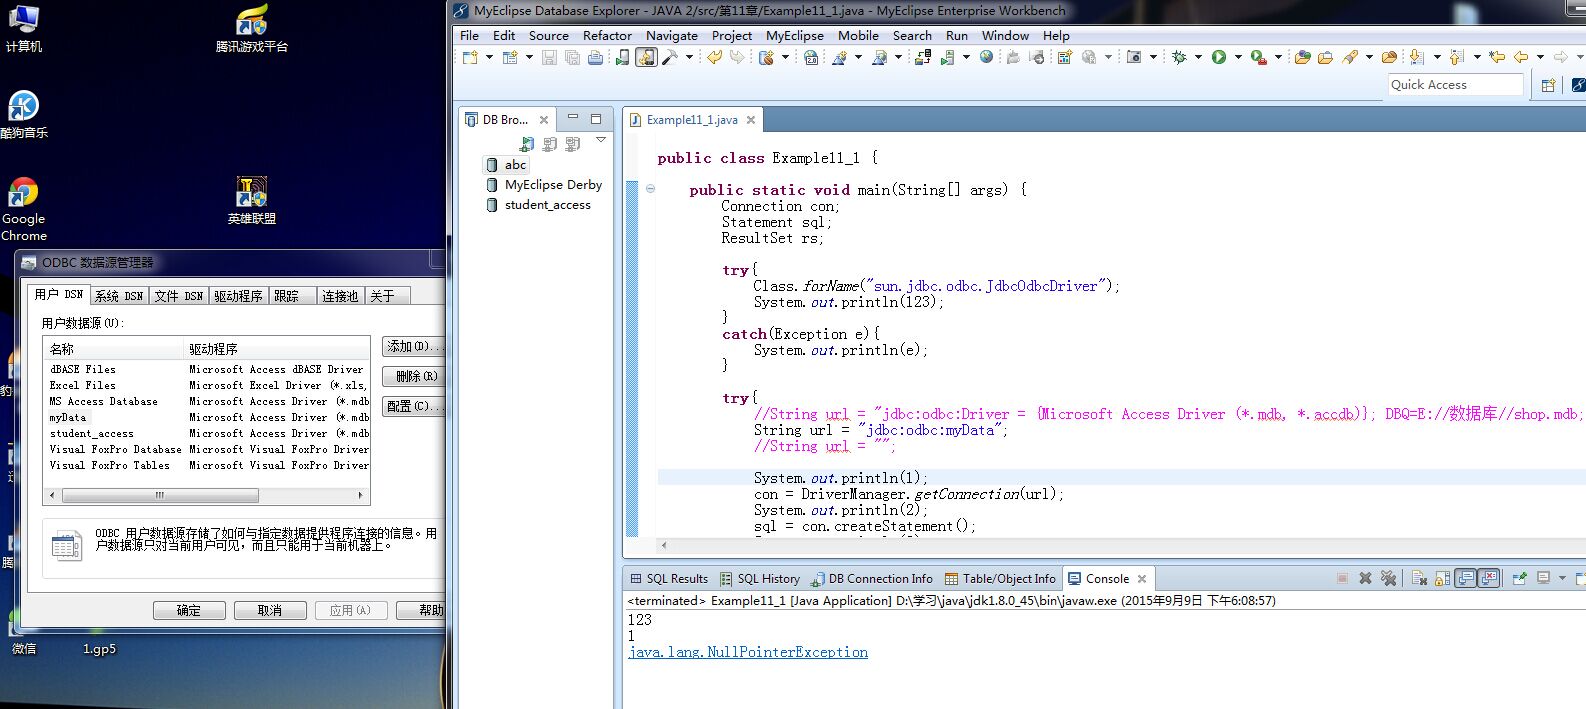Click the green Run play icon
This screenshot has width=1586, height=709.
click(1218, 57)
